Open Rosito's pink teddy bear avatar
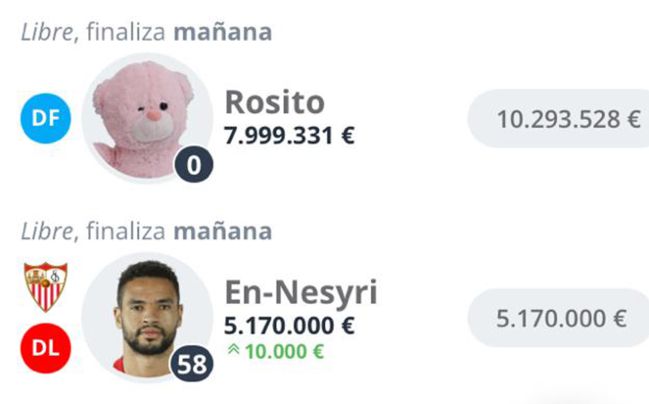Viewport: 649px width, 404px height. point(145,115)
